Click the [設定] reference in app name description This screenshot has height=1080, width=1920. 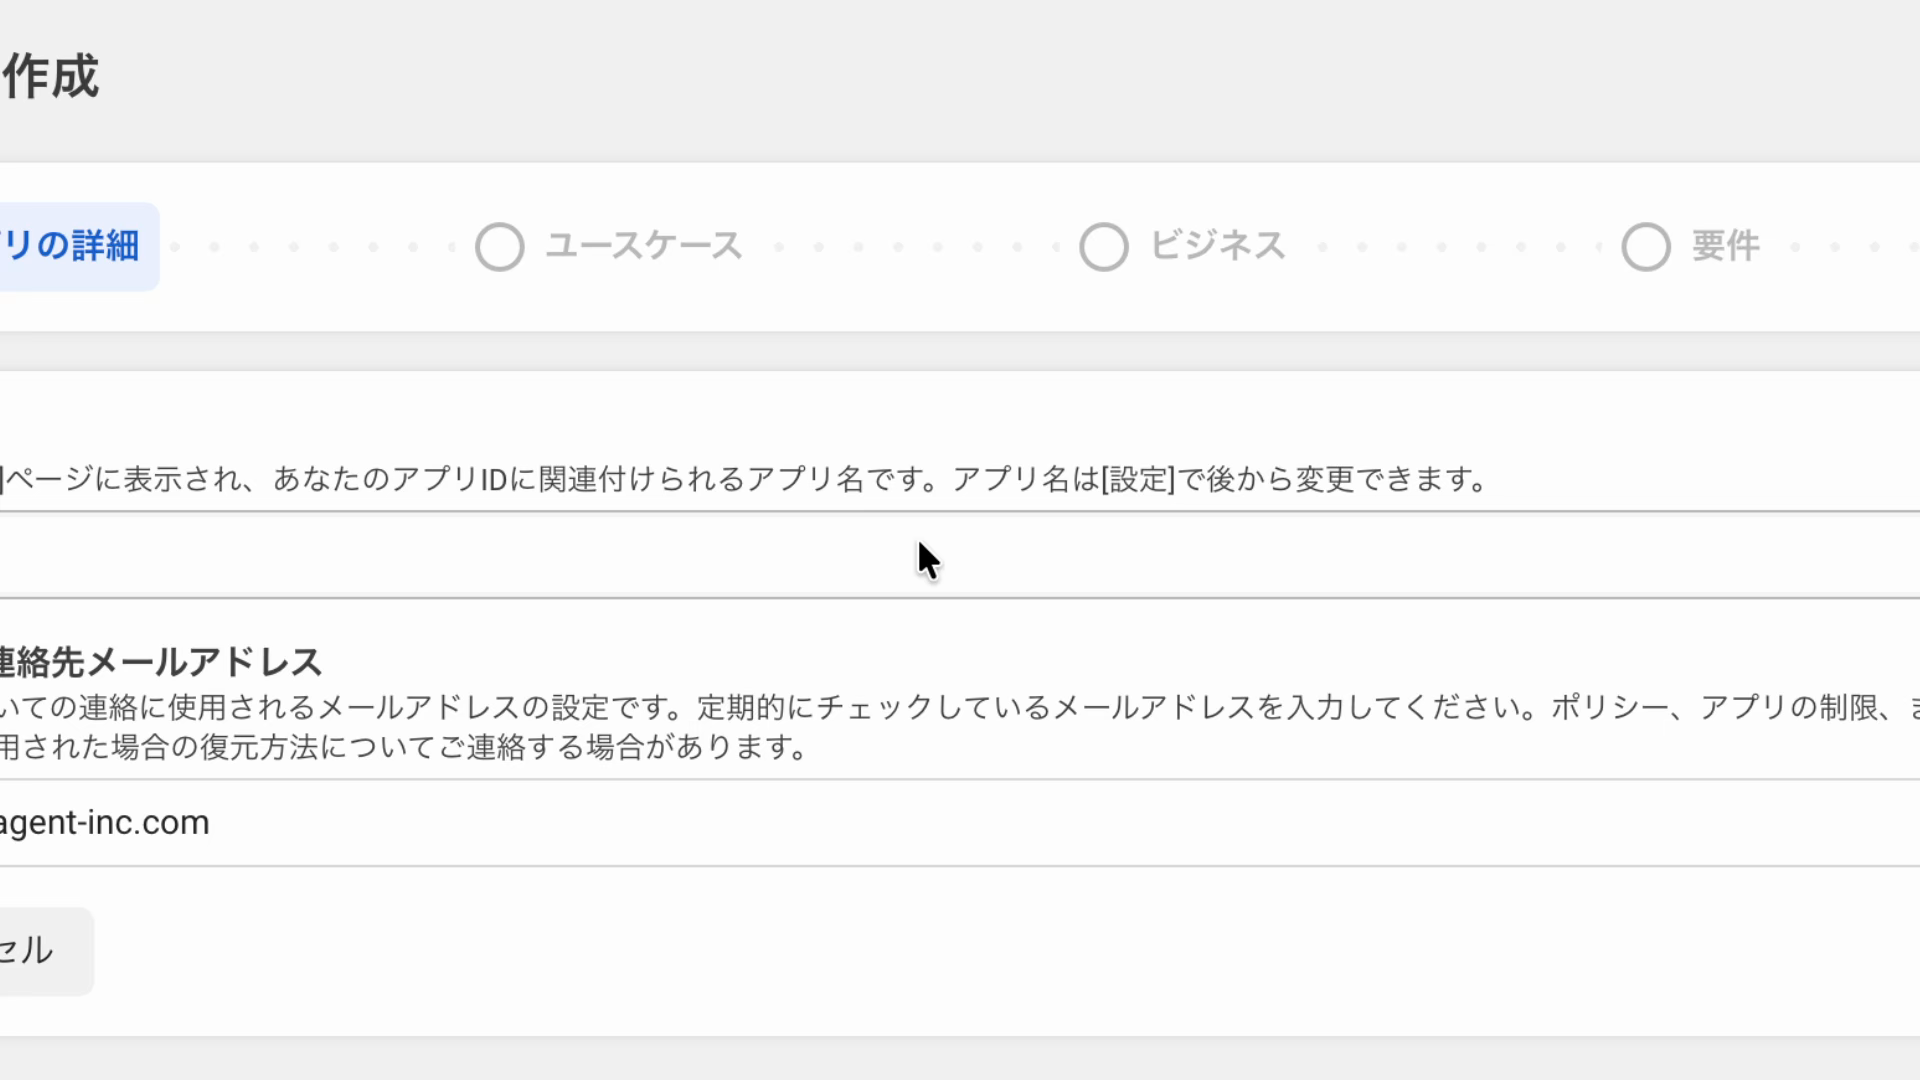(1138, 479)
